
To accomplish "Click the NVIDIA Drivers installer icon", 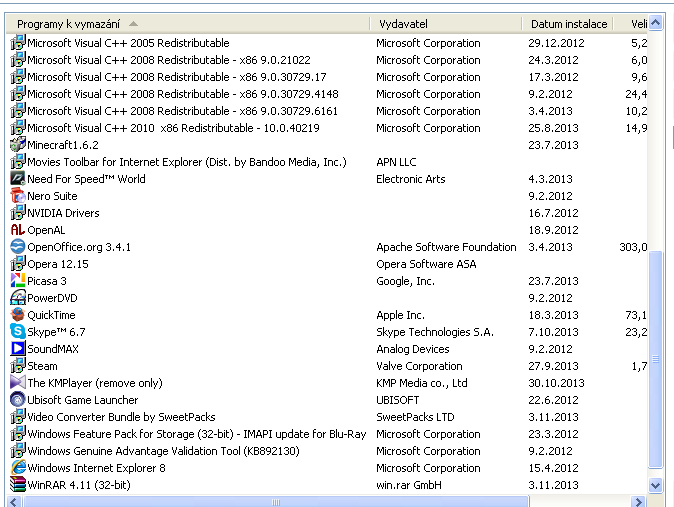I will click(x=18, y=213).
